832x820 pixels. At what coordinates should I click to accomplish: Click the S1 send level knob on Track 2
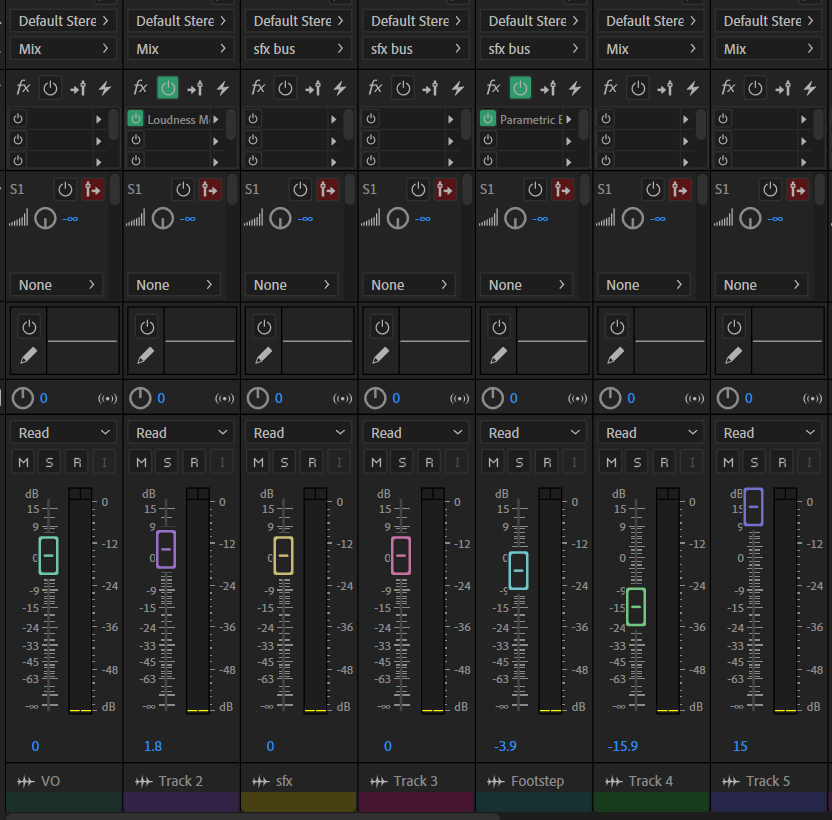tap(162, 218)
